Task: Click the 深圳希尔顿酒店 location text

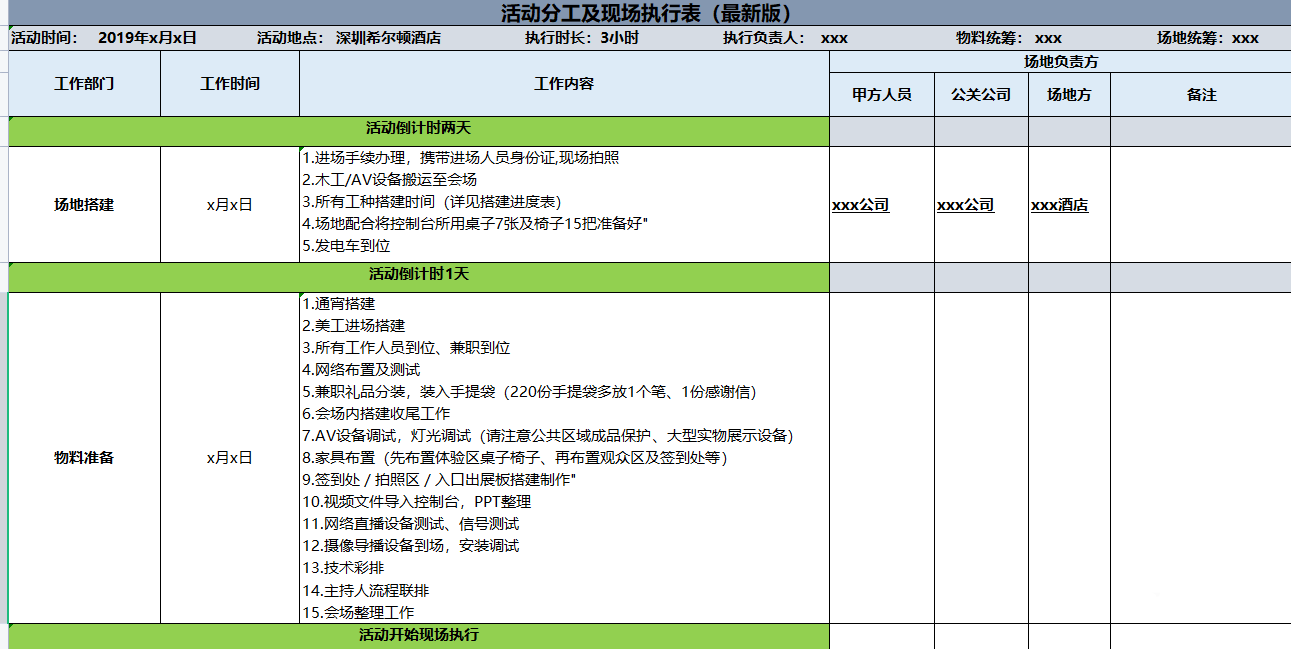Action: pyautogui.click(x=387, y=39)
